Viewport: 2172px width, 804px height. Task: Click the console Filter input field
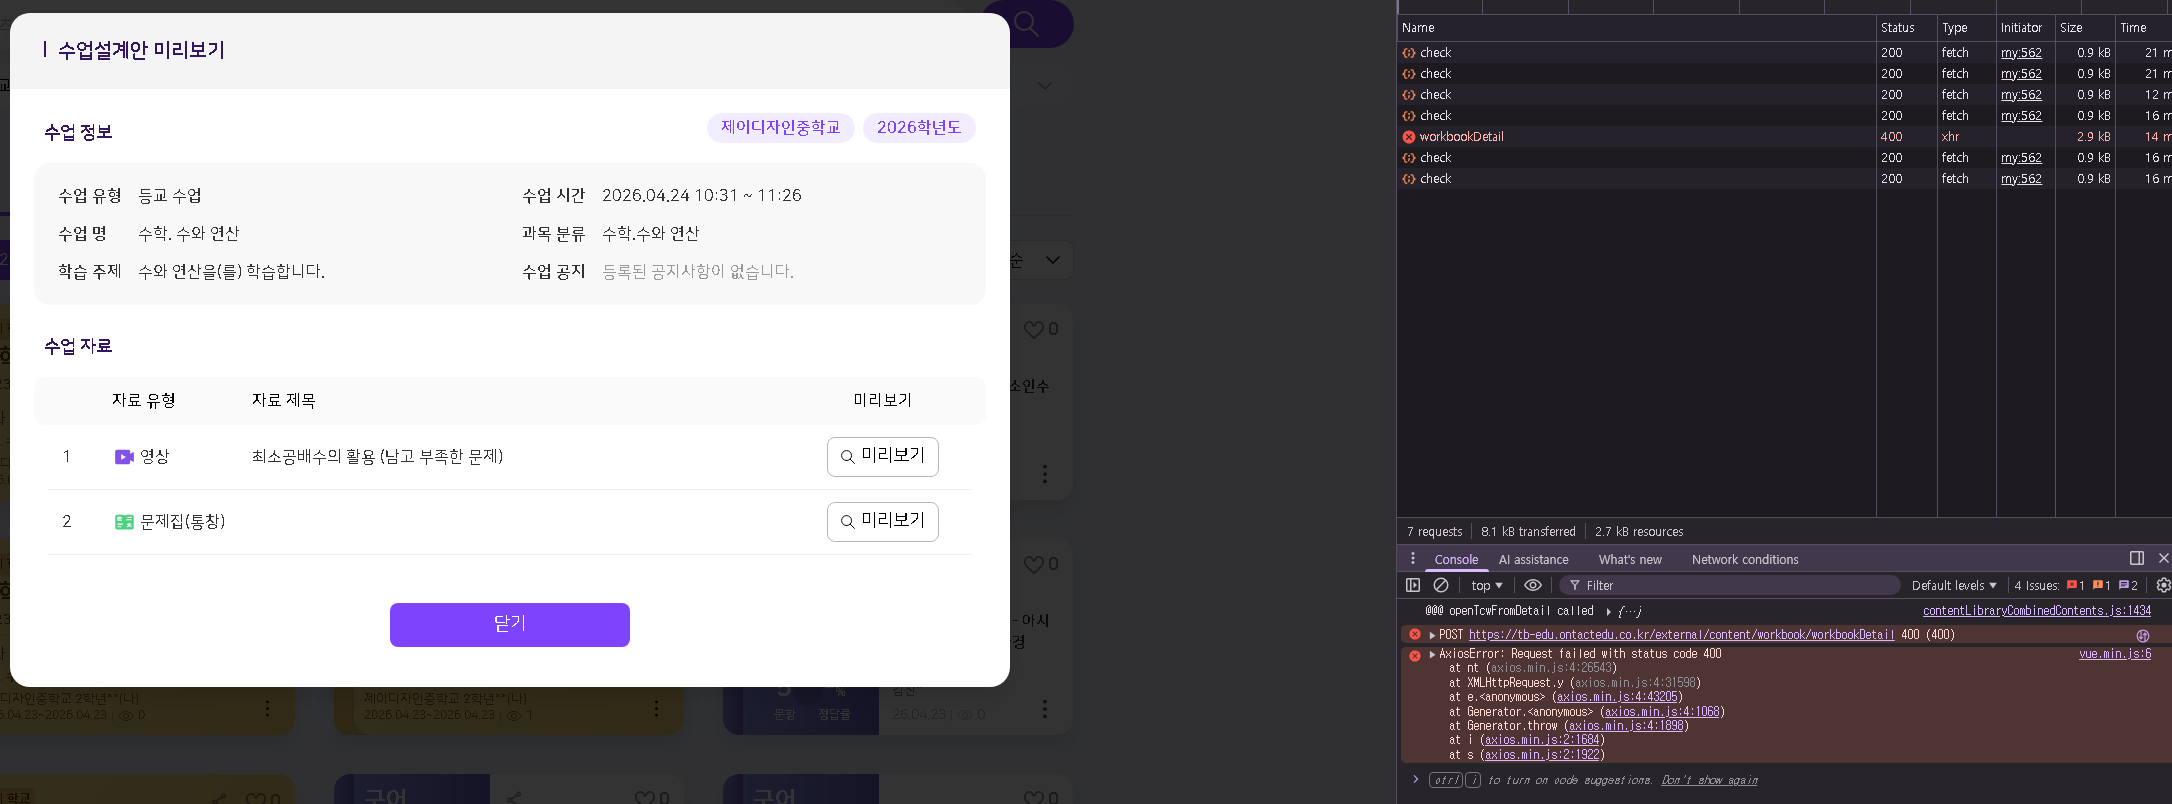point(1735,586)
